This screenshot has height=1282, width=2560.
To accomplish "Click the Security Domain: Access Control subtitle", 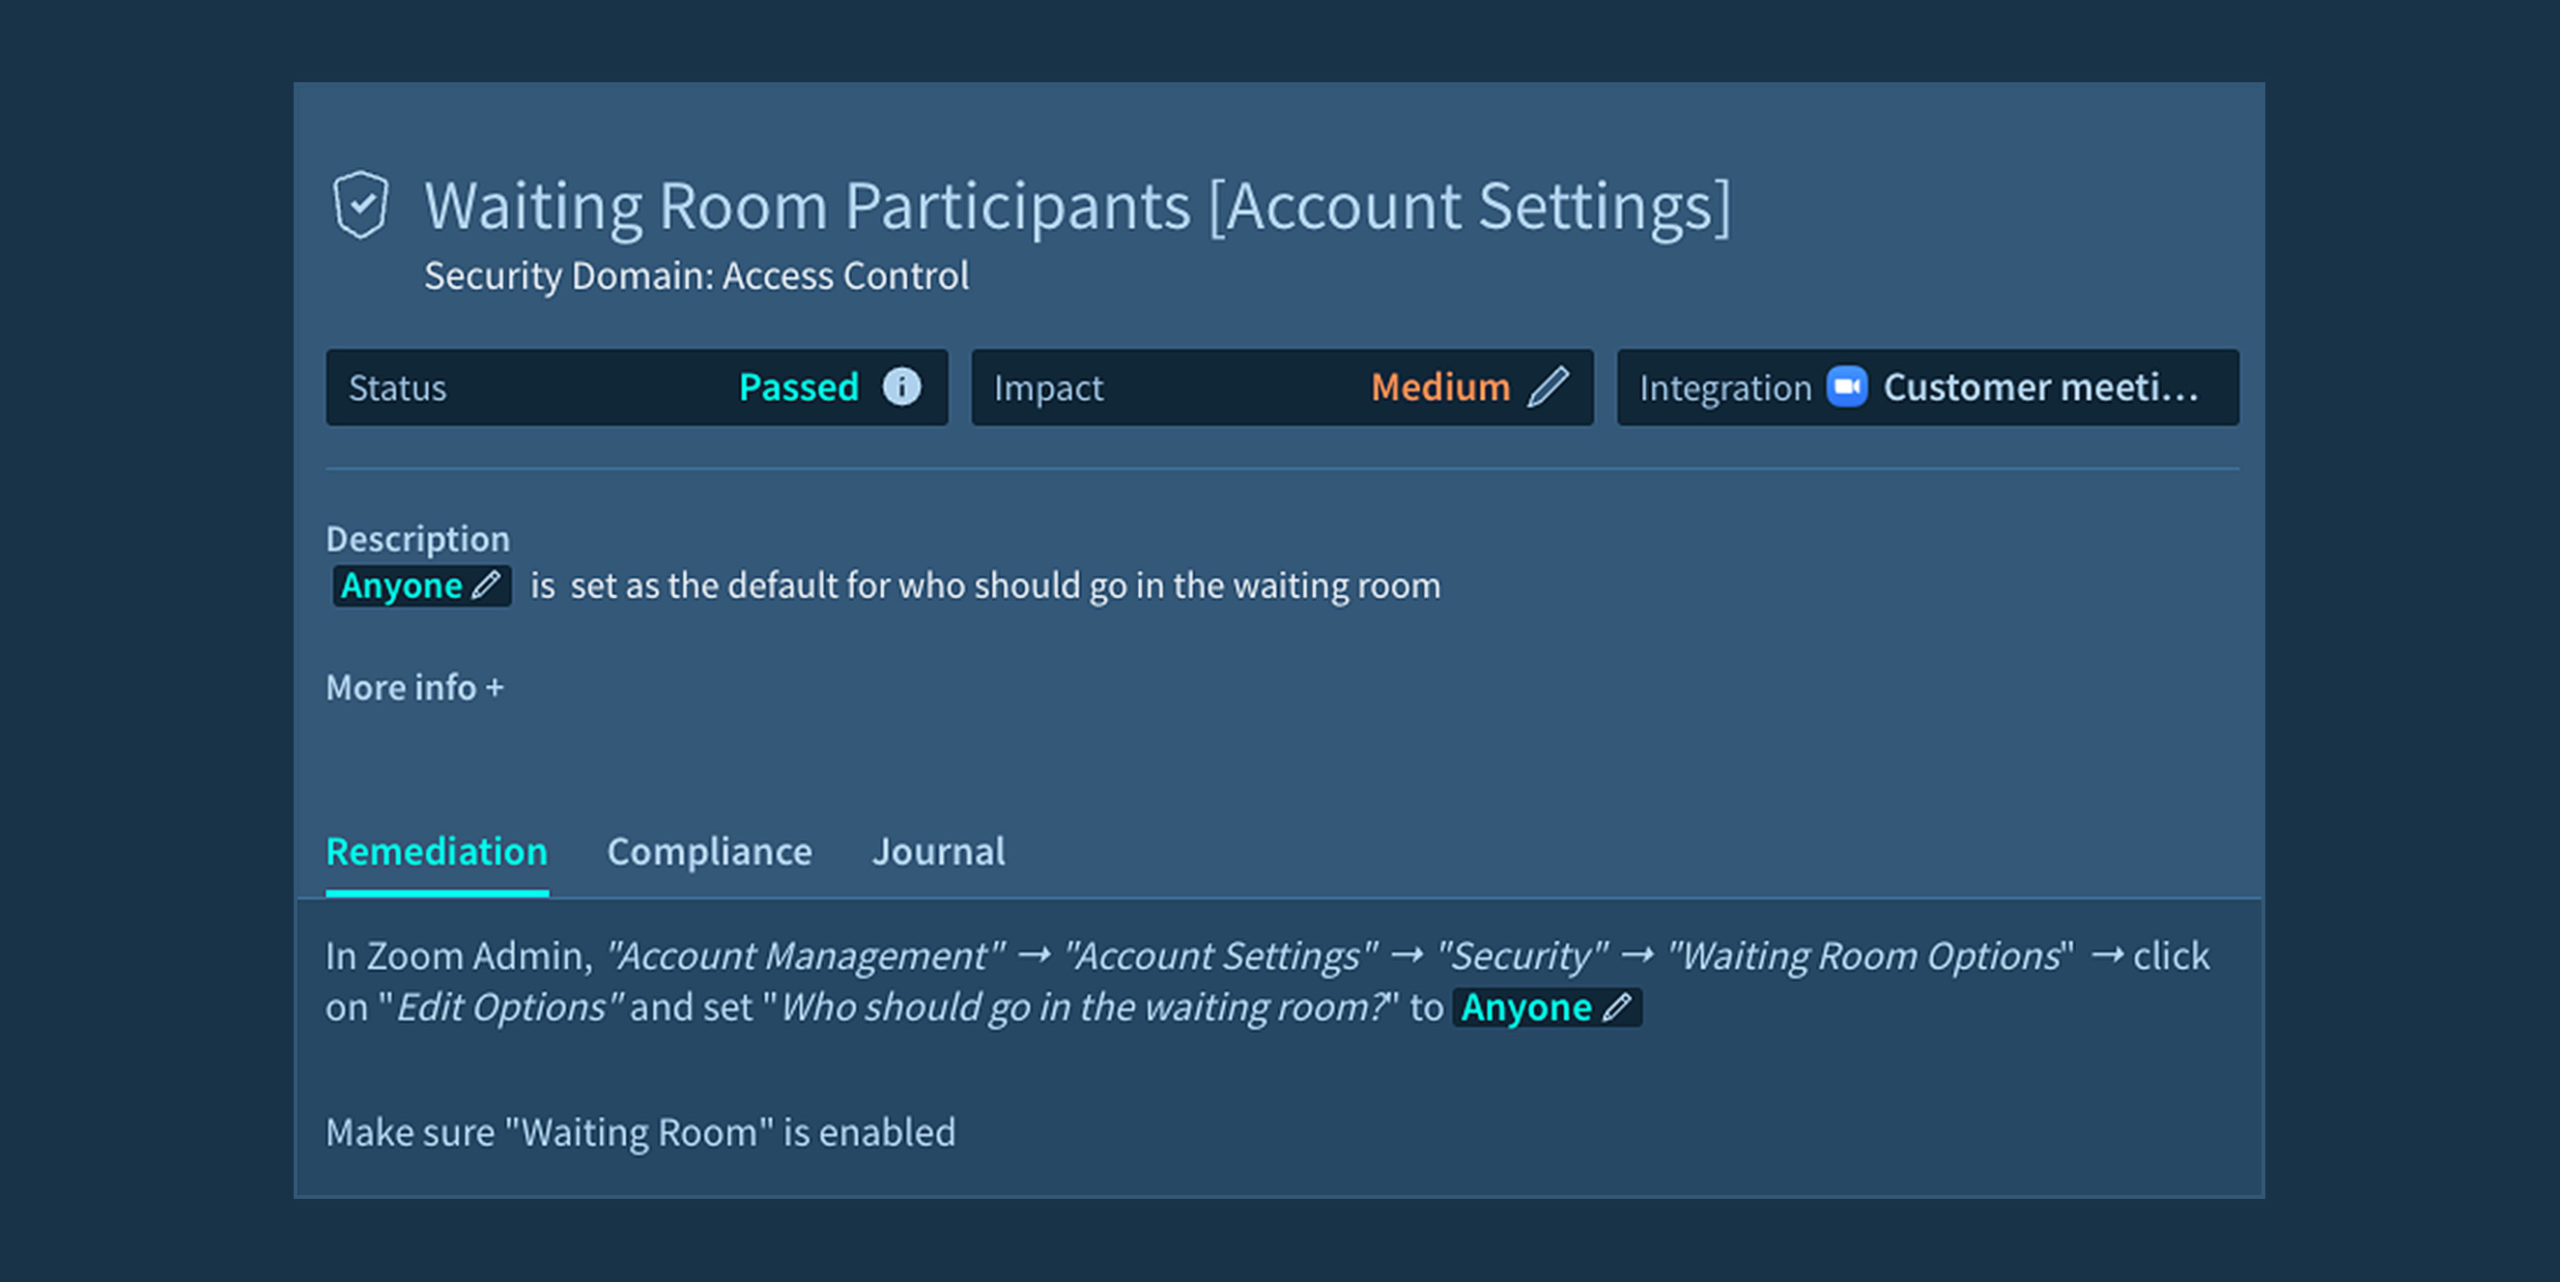I will coord(696,276).
